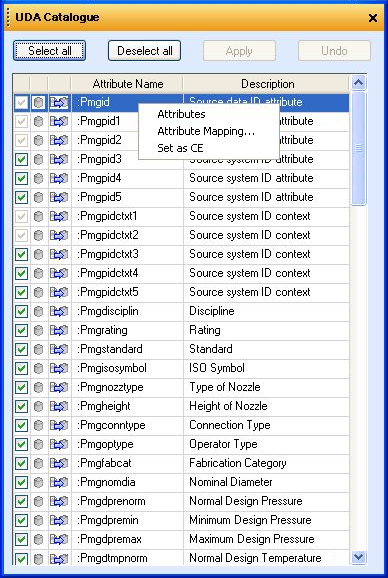Toggle the checkbox for :Pmgdisciplin

(x=21, y=311)
